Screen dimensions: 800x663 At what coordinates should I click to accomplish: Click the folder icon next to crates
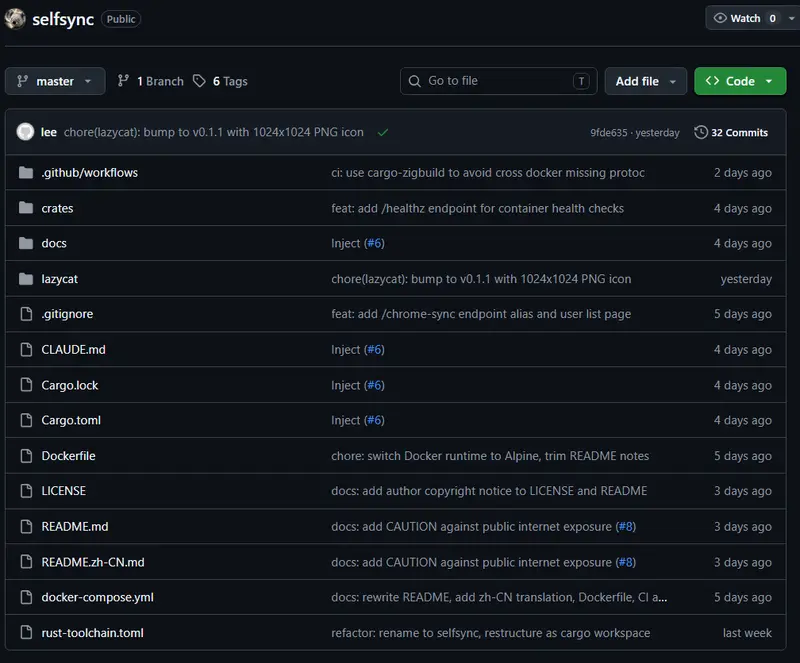(x=26, y=208)
